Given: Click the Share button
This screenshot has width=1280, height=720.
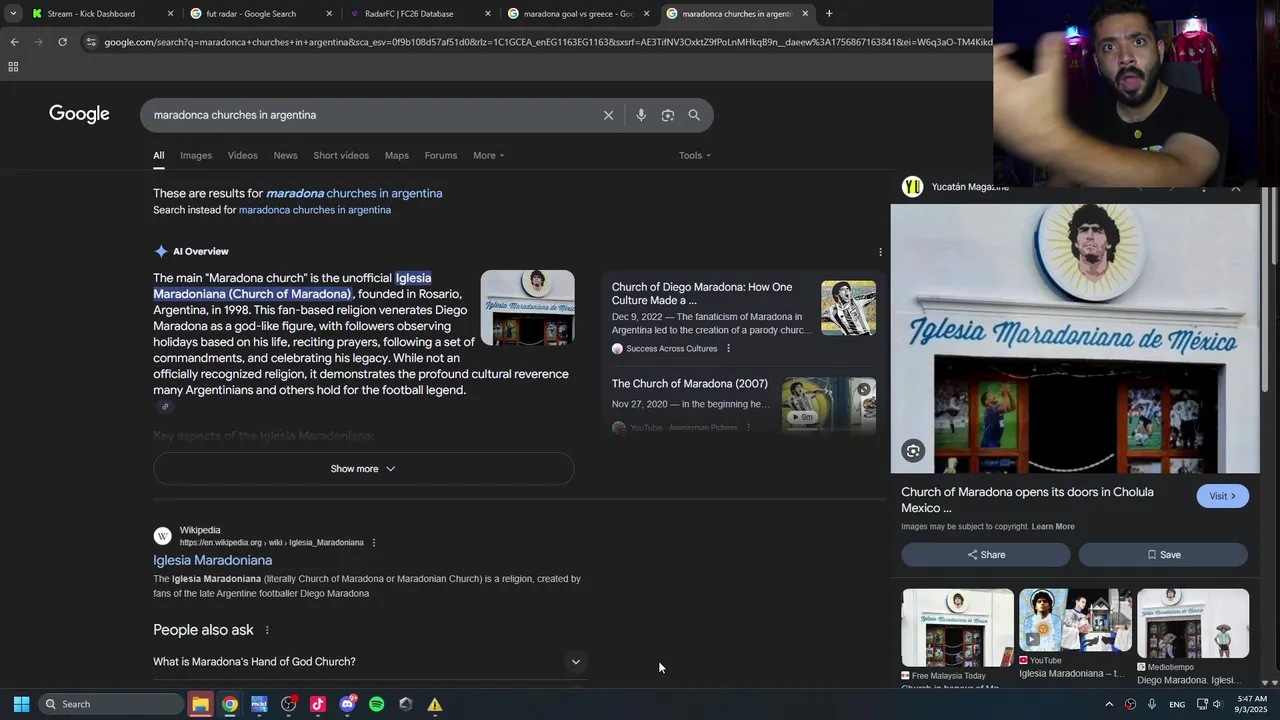Looking at the screenshot, I should click(x=986, y=555).
